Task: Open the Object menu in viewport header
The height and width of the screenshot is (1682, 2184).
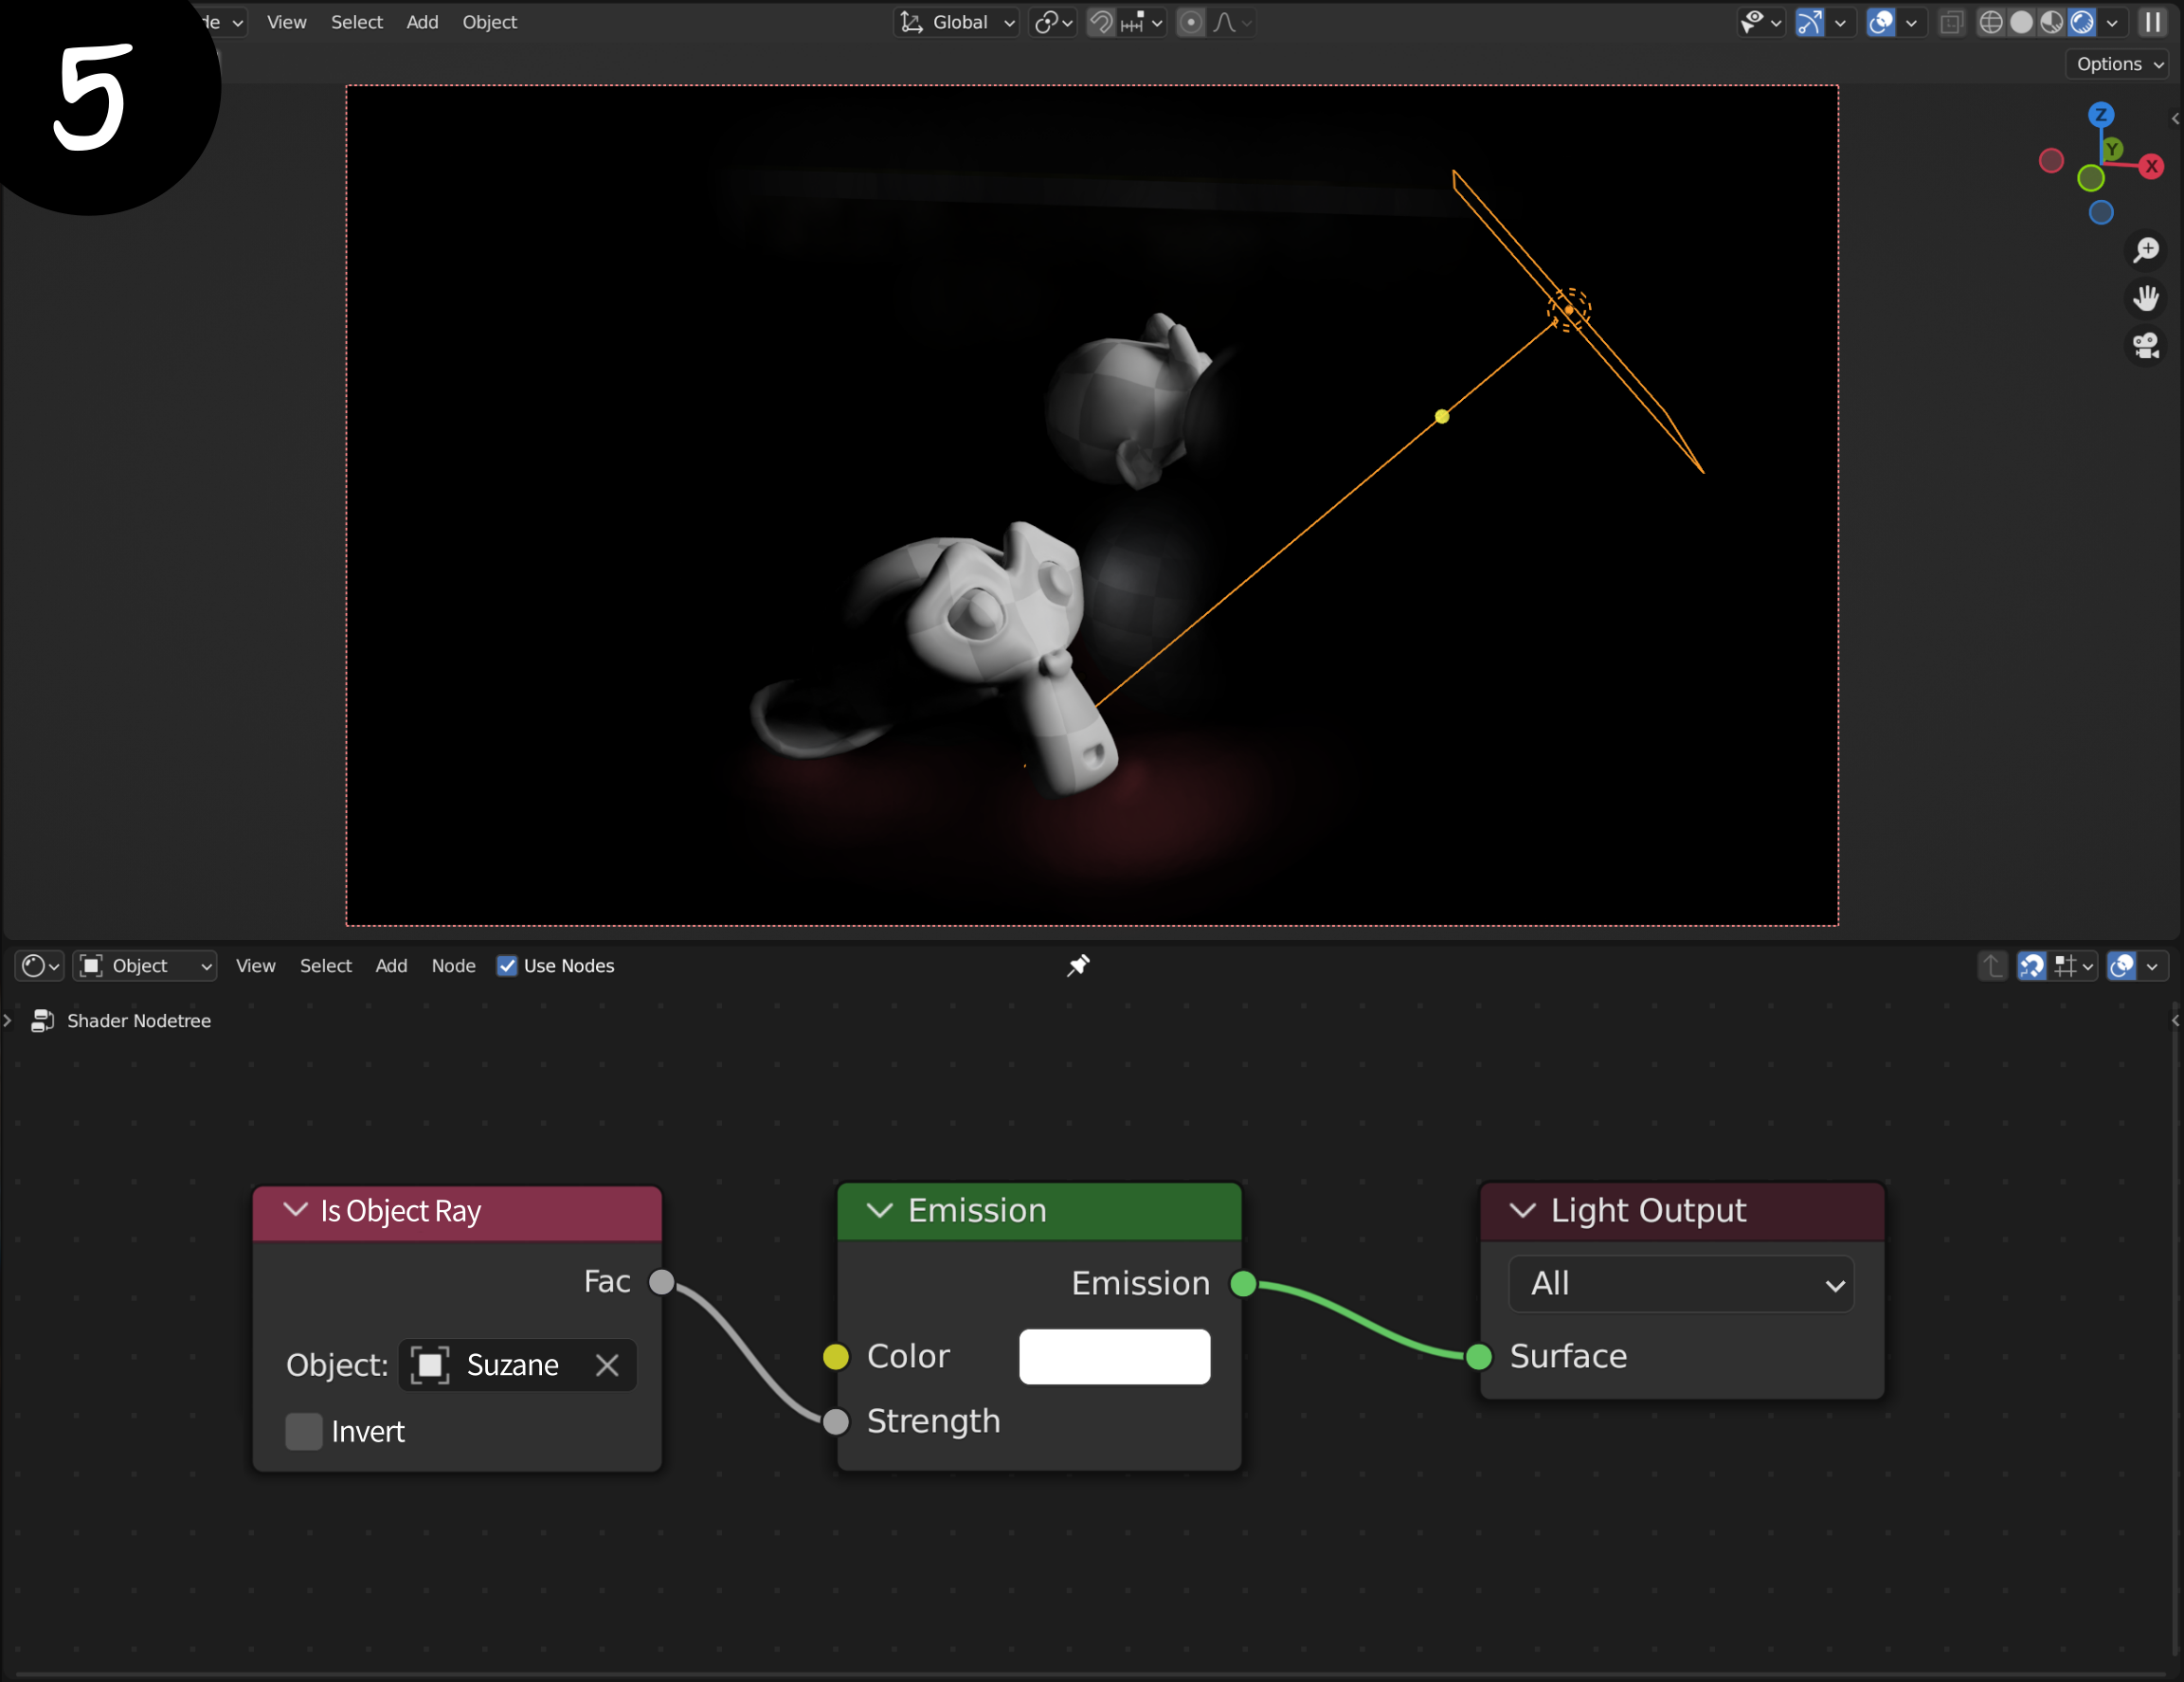Action: point(489,22)
